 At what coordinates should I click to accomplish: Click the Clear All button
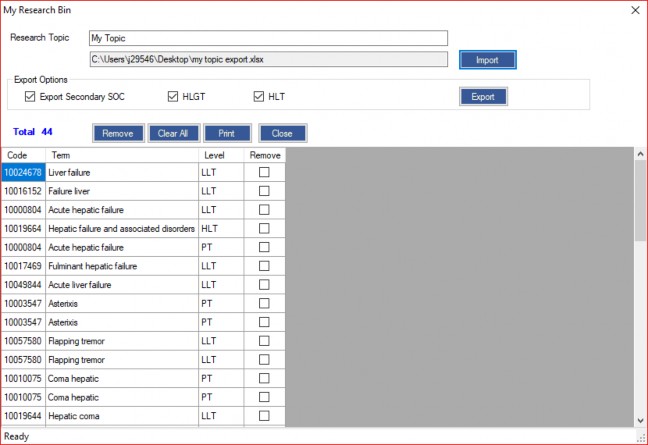pyautogui.click(x=173, y=133)
